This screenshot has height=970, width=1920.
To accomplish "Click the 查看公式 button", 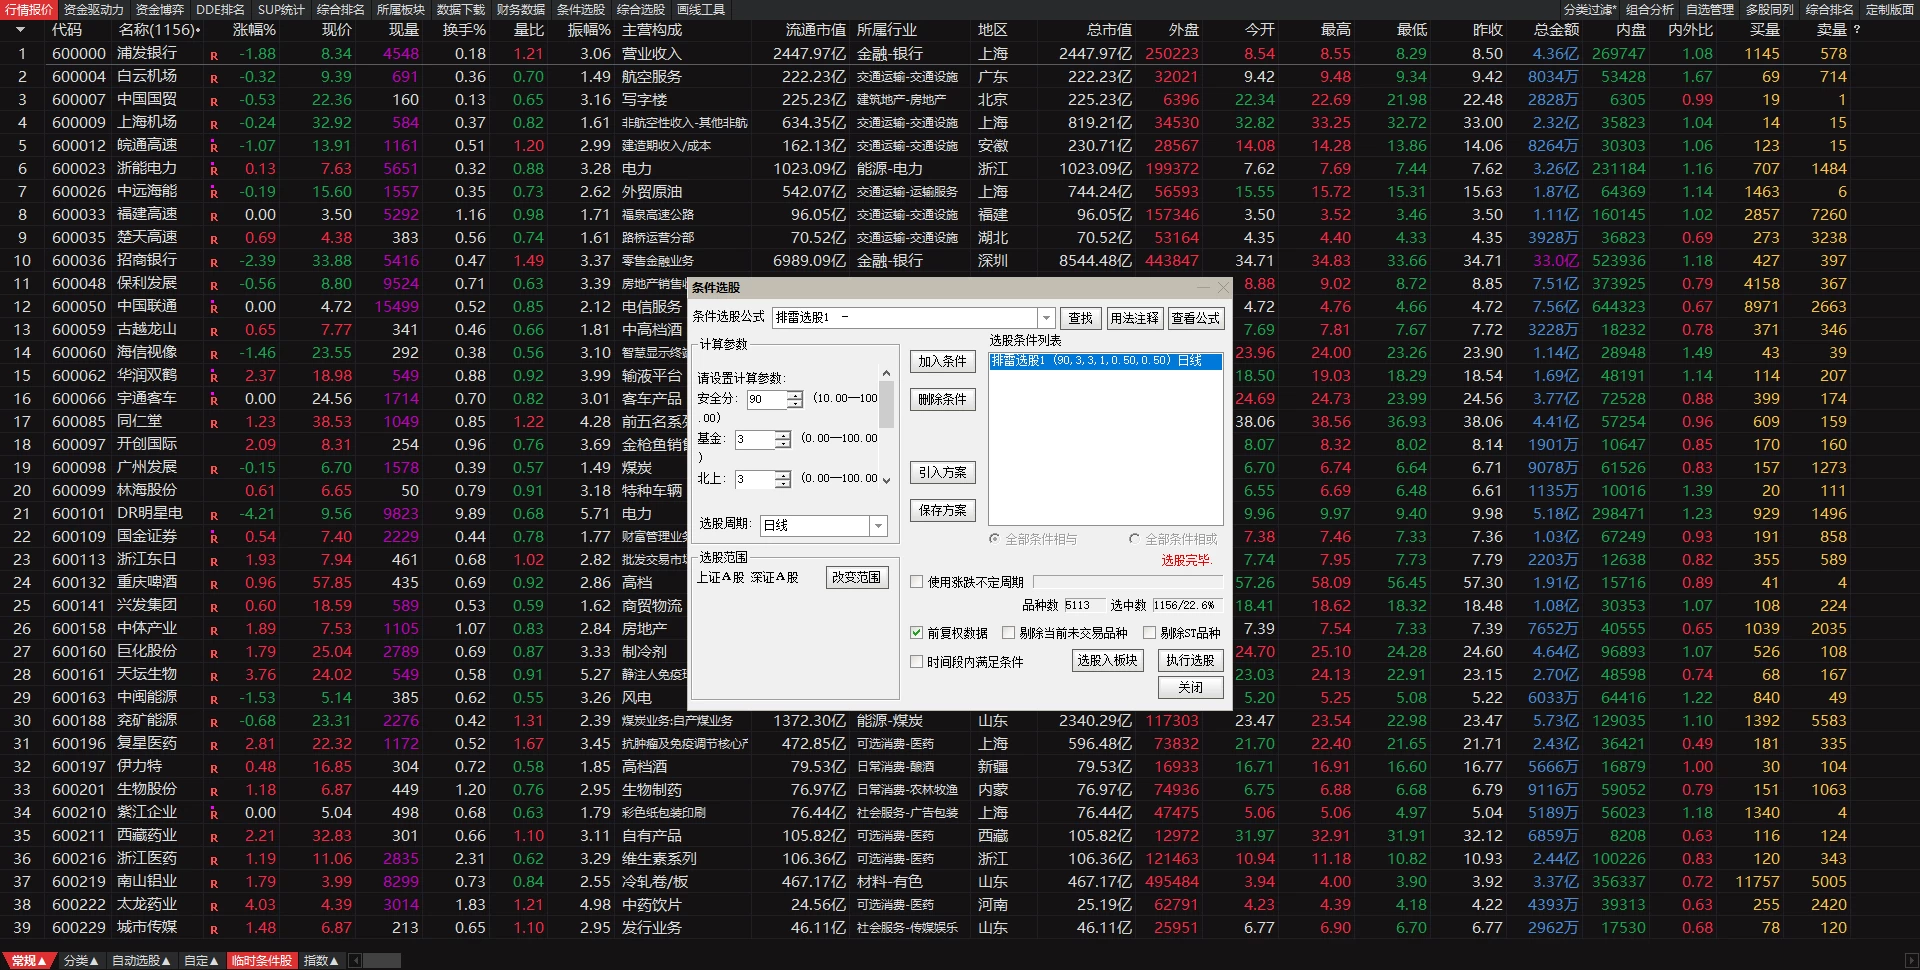I will pyautogui.click(x=1195, y=318).
